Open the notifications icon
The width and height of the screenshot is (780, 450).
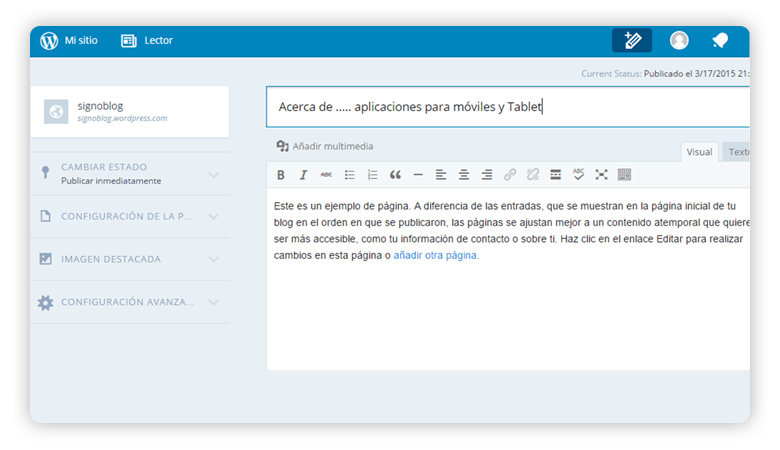(720, 40)
